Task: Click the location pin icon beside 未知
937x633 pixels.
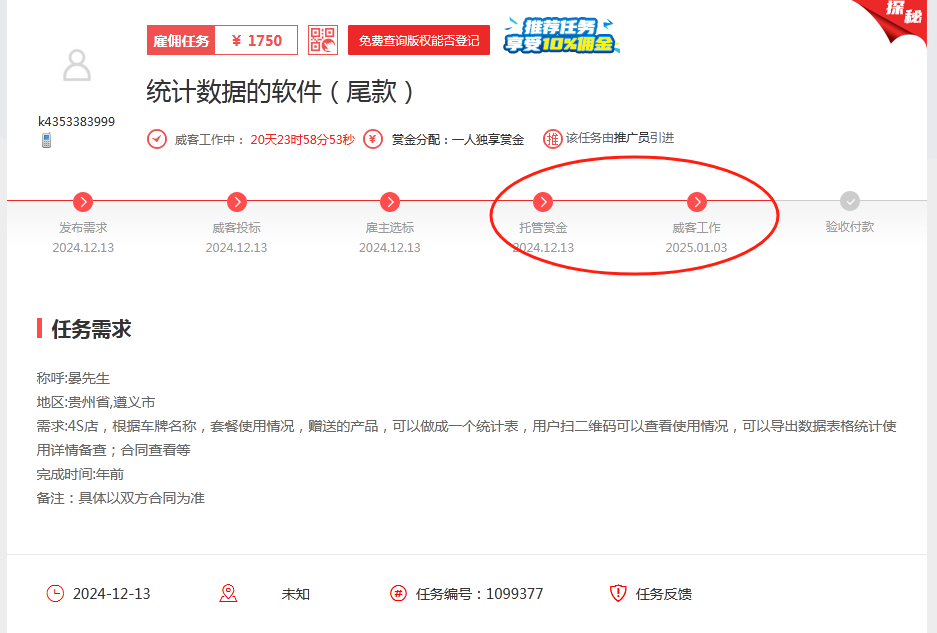Action: (x=228, y=594)
